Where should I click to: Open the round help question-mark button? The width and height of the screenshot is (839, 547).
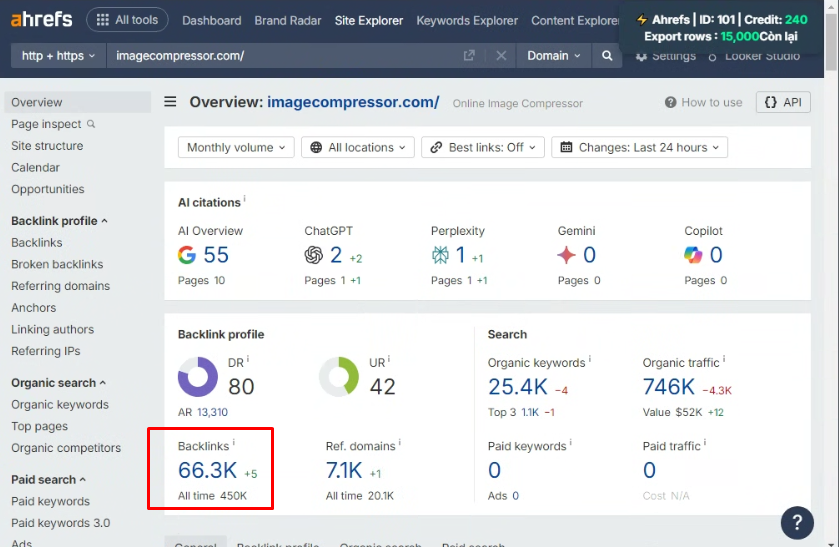point(797,523)
